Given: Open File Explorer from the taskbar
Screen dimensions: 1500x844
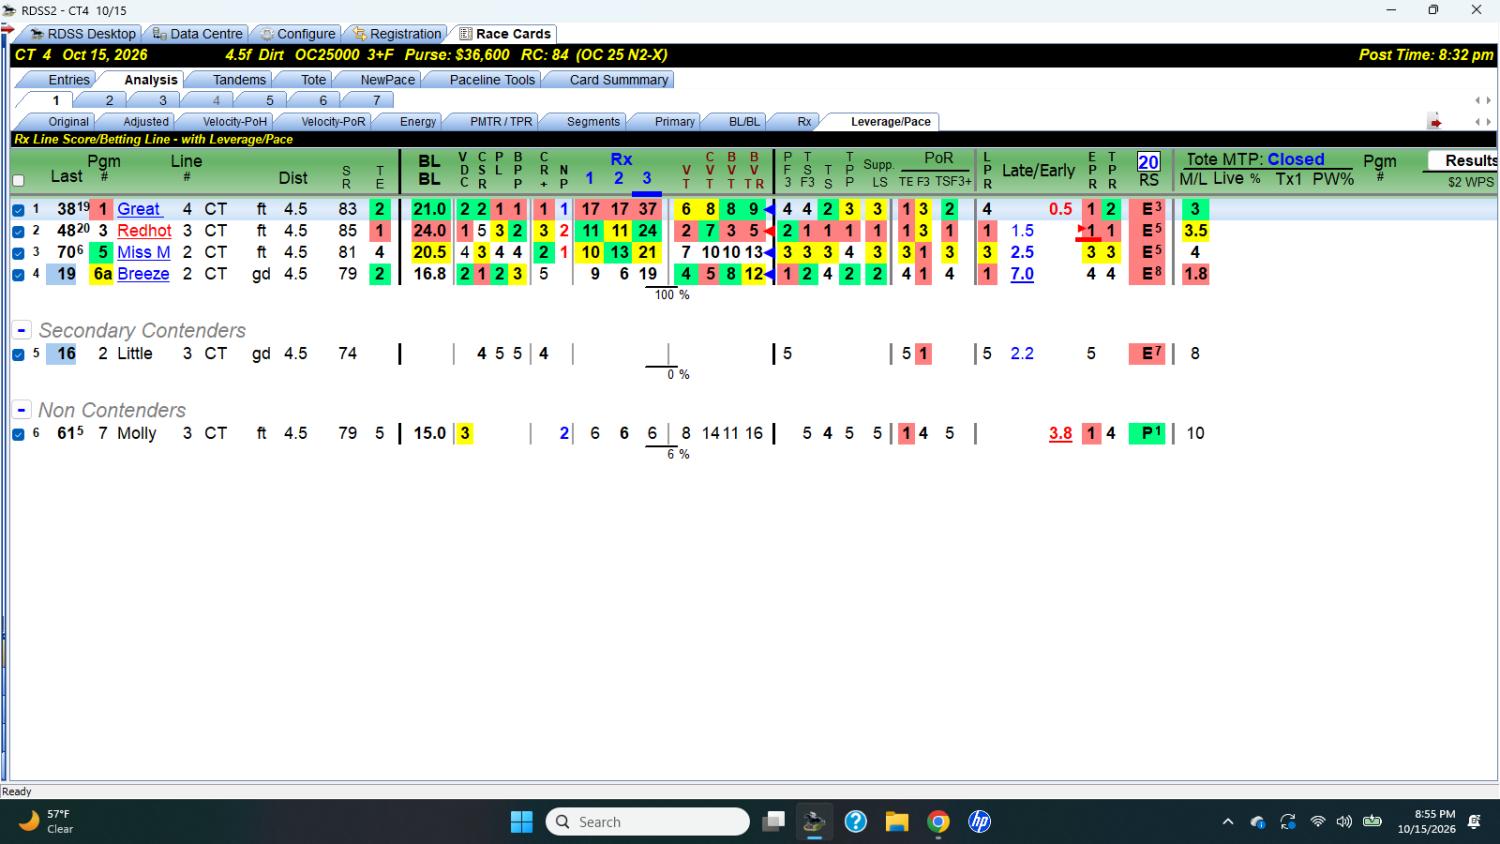Looking at the screenshot, I should click(897, 822).
